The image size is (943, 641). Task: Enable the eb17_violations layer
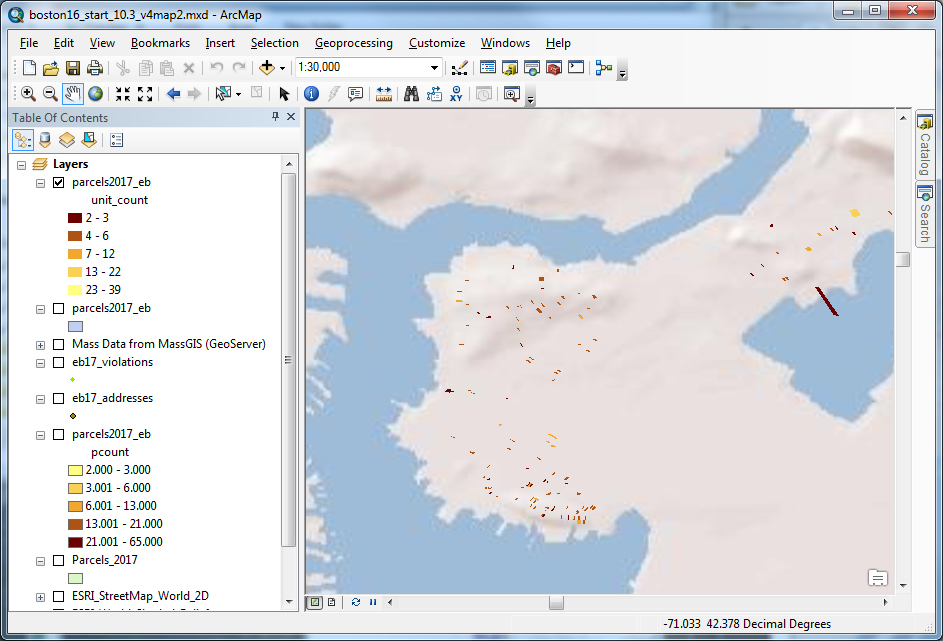57,362
